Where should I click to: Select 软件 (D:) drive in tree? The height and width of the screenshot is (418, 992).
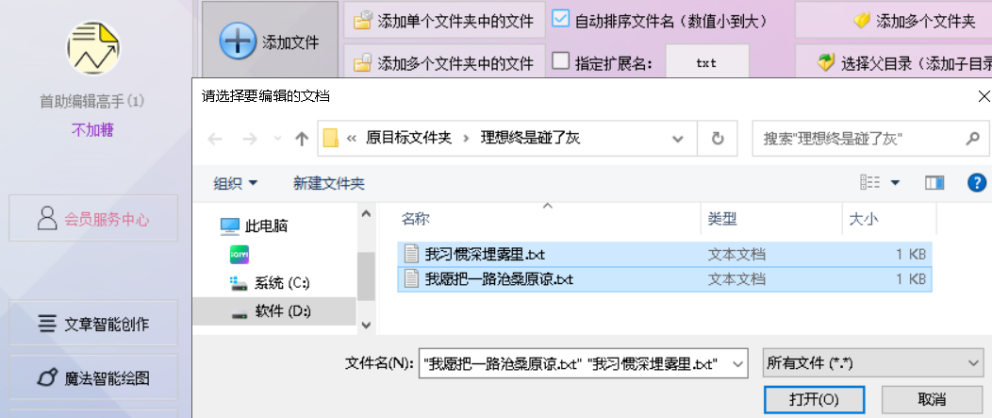[275, 311]
